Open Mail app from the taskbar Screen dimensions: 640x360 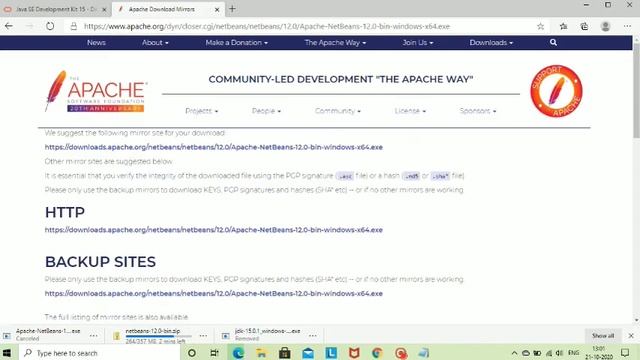[308, 353]
